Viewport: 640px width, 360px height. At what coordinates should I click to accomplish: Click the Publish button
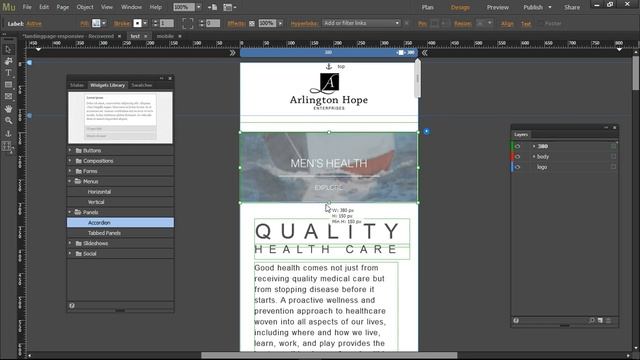coord(533,7)
